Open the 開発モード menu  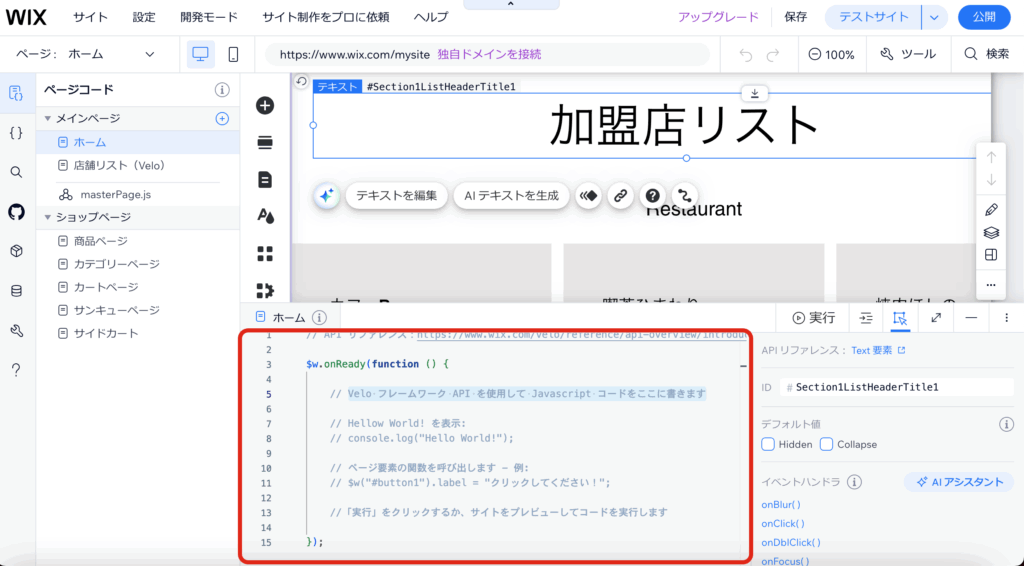point(209,18)
